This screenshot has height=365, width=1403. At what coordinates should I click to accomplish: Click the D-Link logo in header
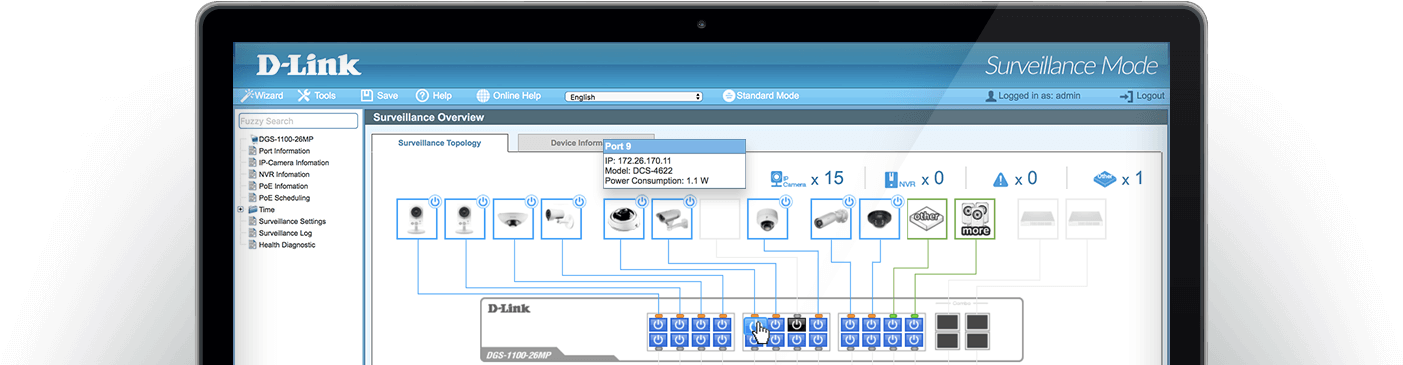pyautogui.click(x=308, y=66)
